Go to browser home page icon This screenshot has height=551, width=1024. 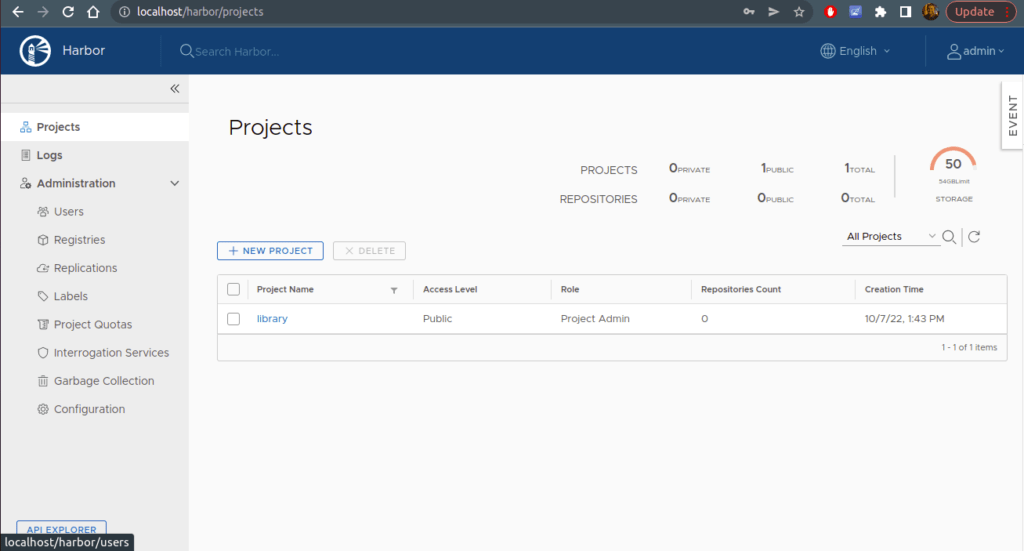[93, 12]
